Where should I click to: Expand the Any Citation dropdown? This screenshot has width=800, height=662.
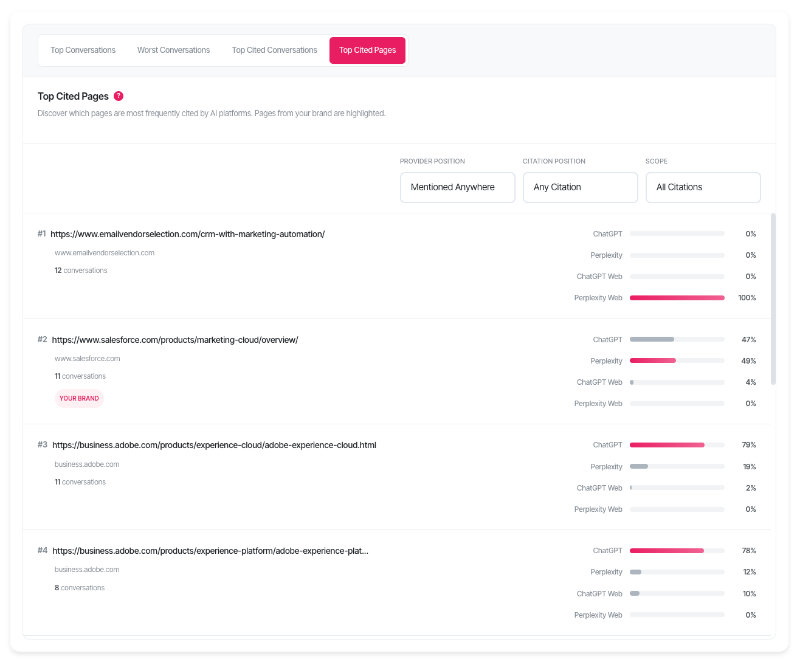[x=580, y=187]
